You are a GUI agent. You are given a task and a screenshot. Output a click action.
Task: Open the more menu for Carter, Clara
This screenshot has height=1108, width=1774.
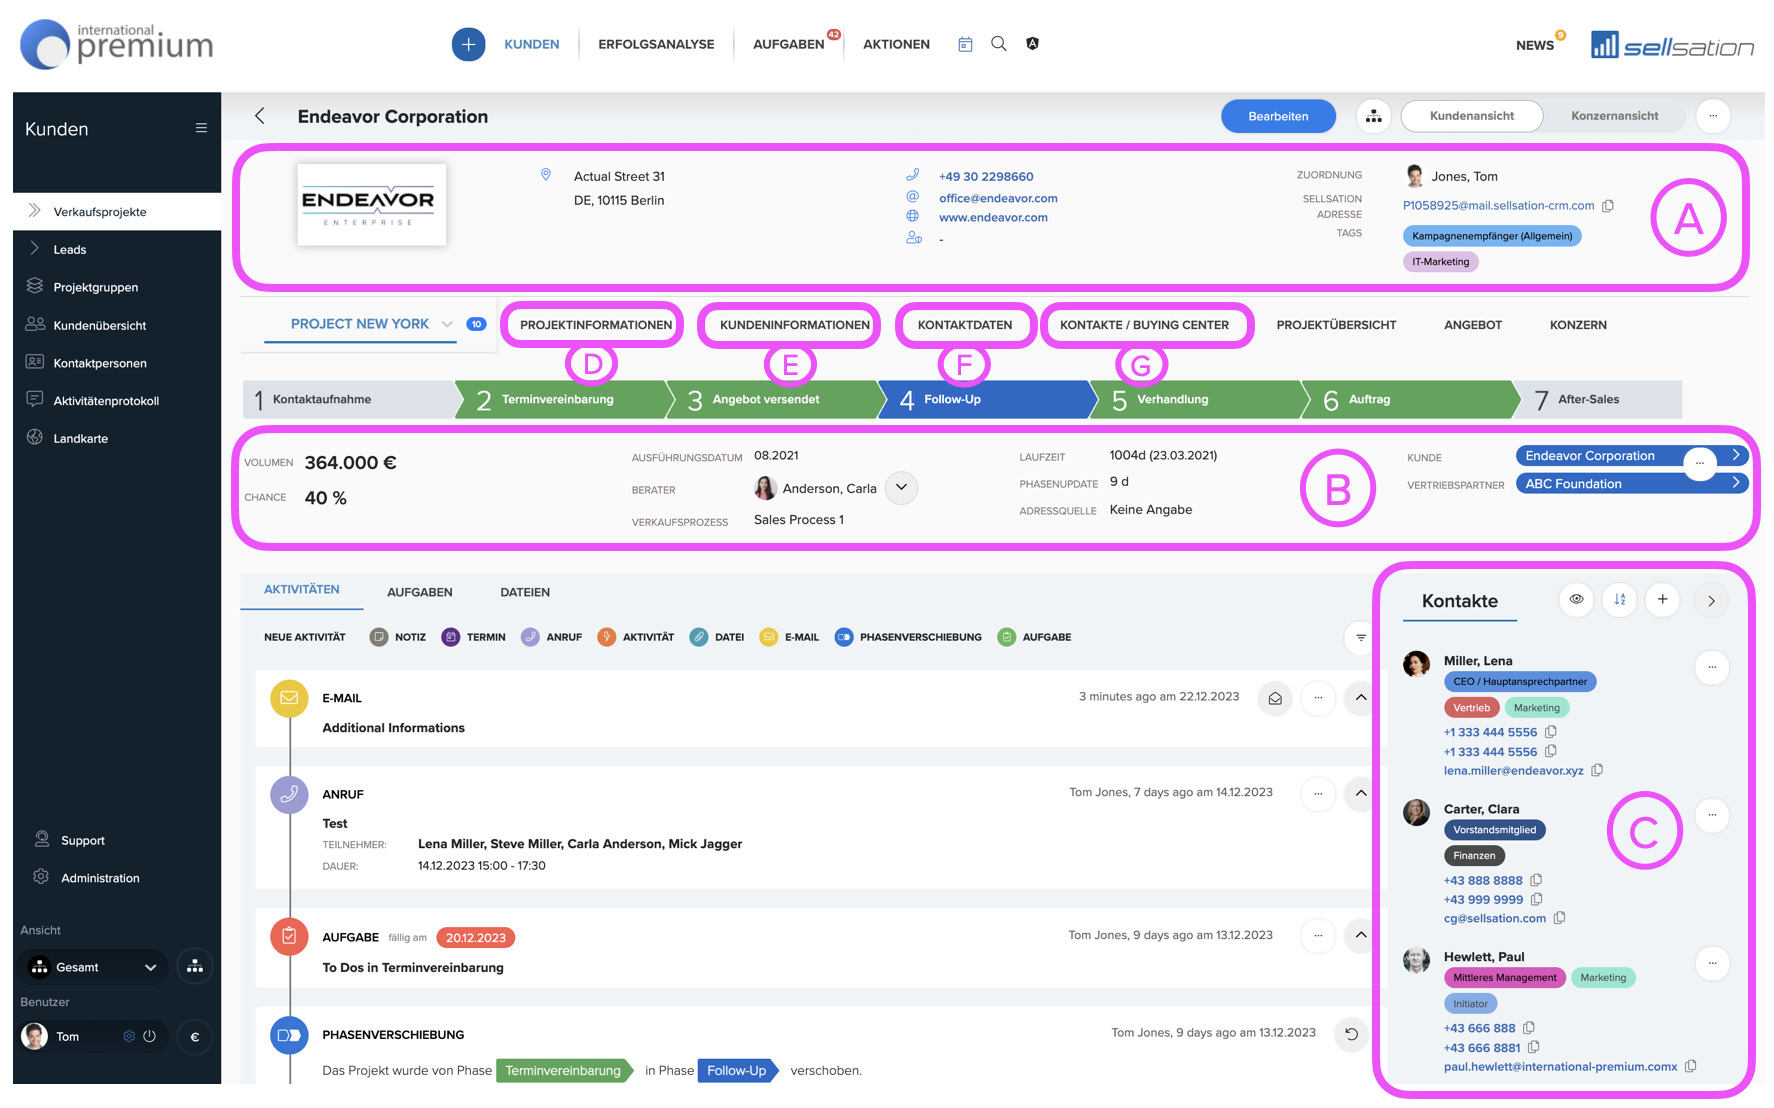coord(1712,815)
